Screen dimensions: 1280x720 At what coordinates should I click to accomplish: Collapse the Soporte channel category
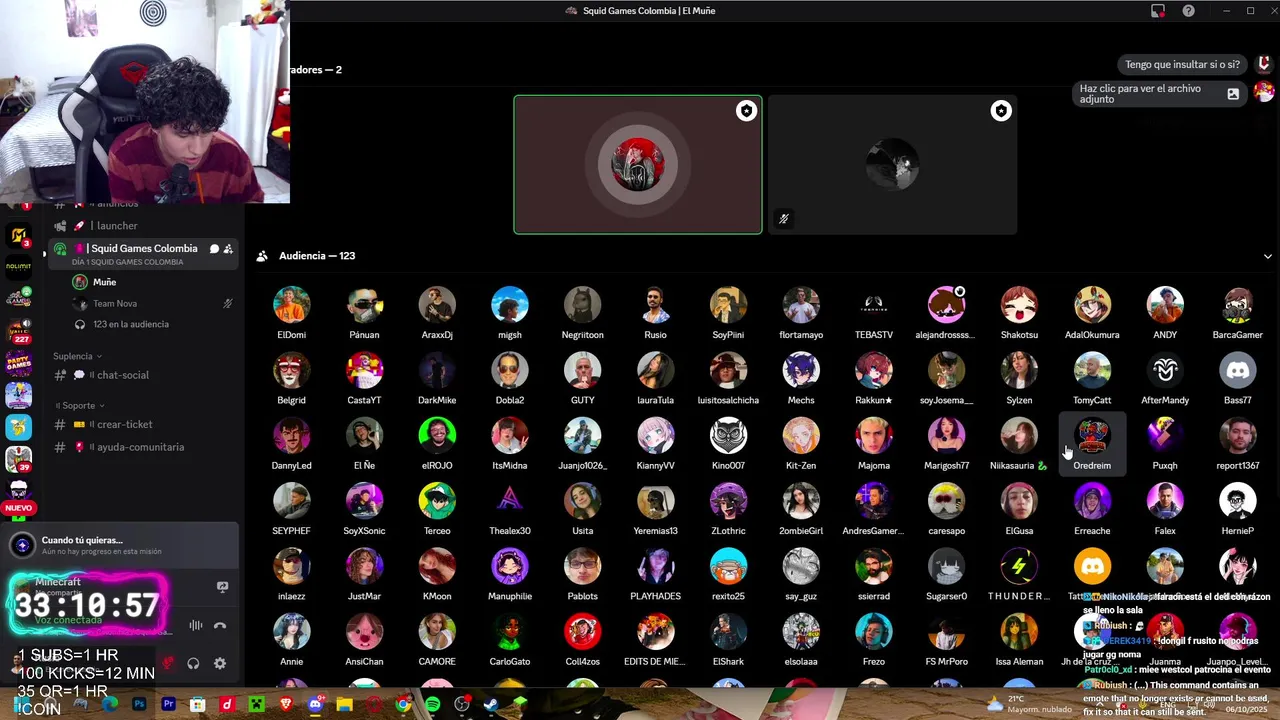point(82,405)
